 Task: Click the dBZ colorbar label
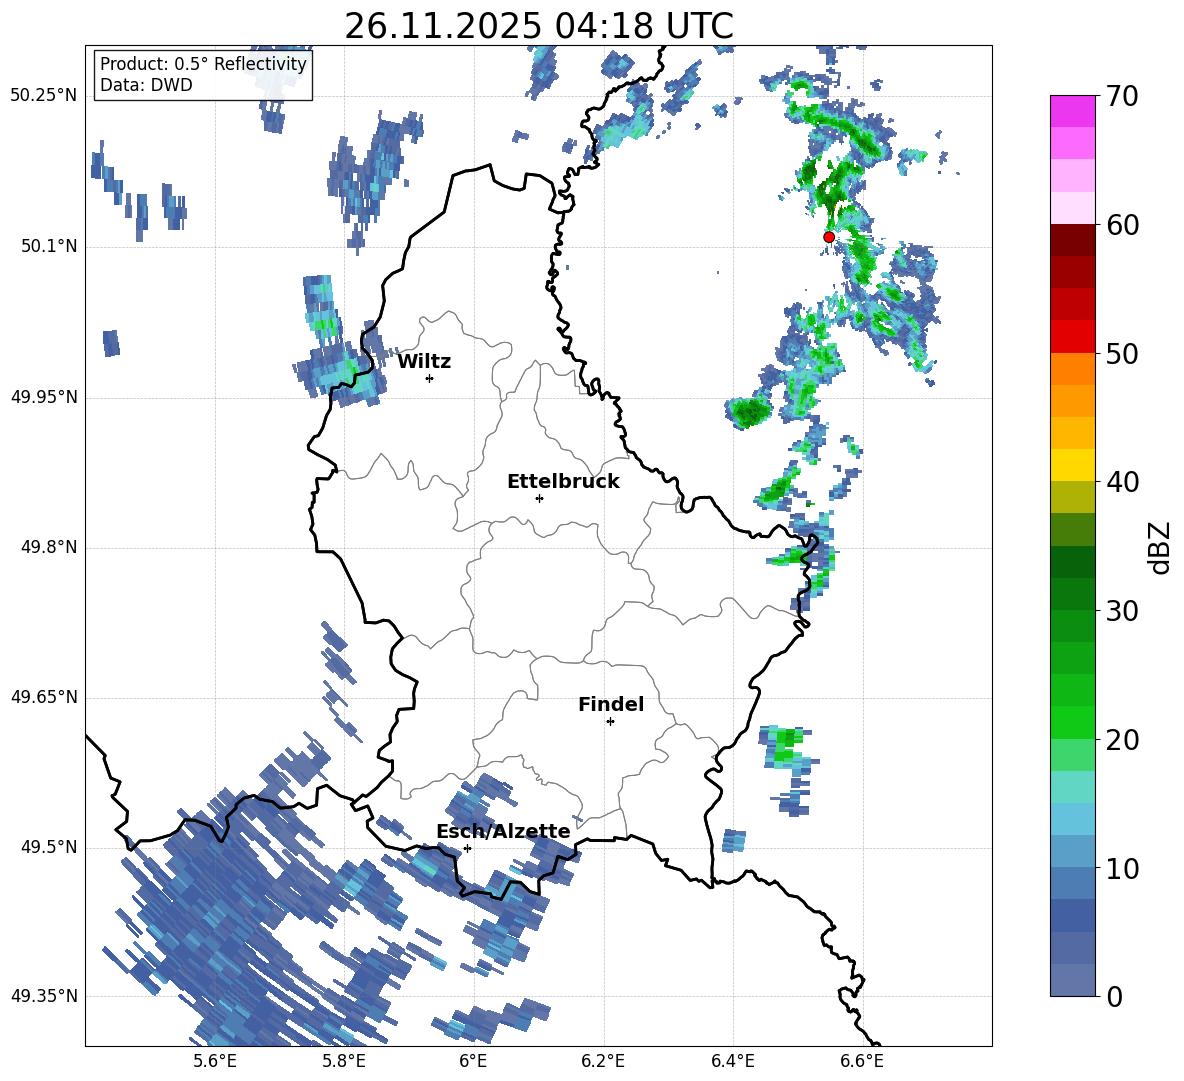(x=1159, y=548)
